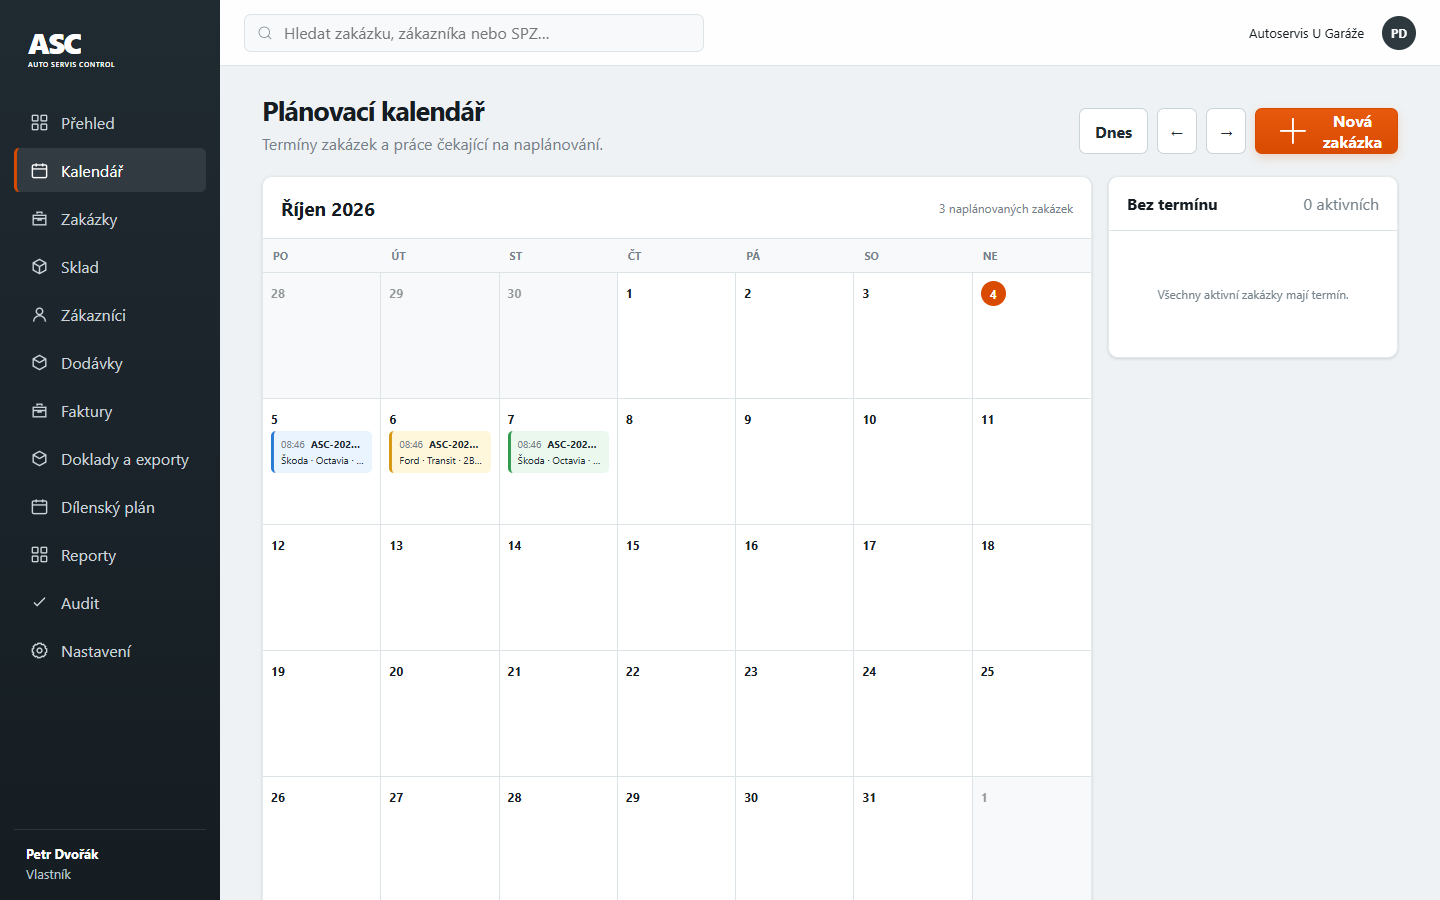The height and width of the screenshot is (900, 1440).
Task: Click the Dílenský plán calendar icon
Action: [39, 507]
